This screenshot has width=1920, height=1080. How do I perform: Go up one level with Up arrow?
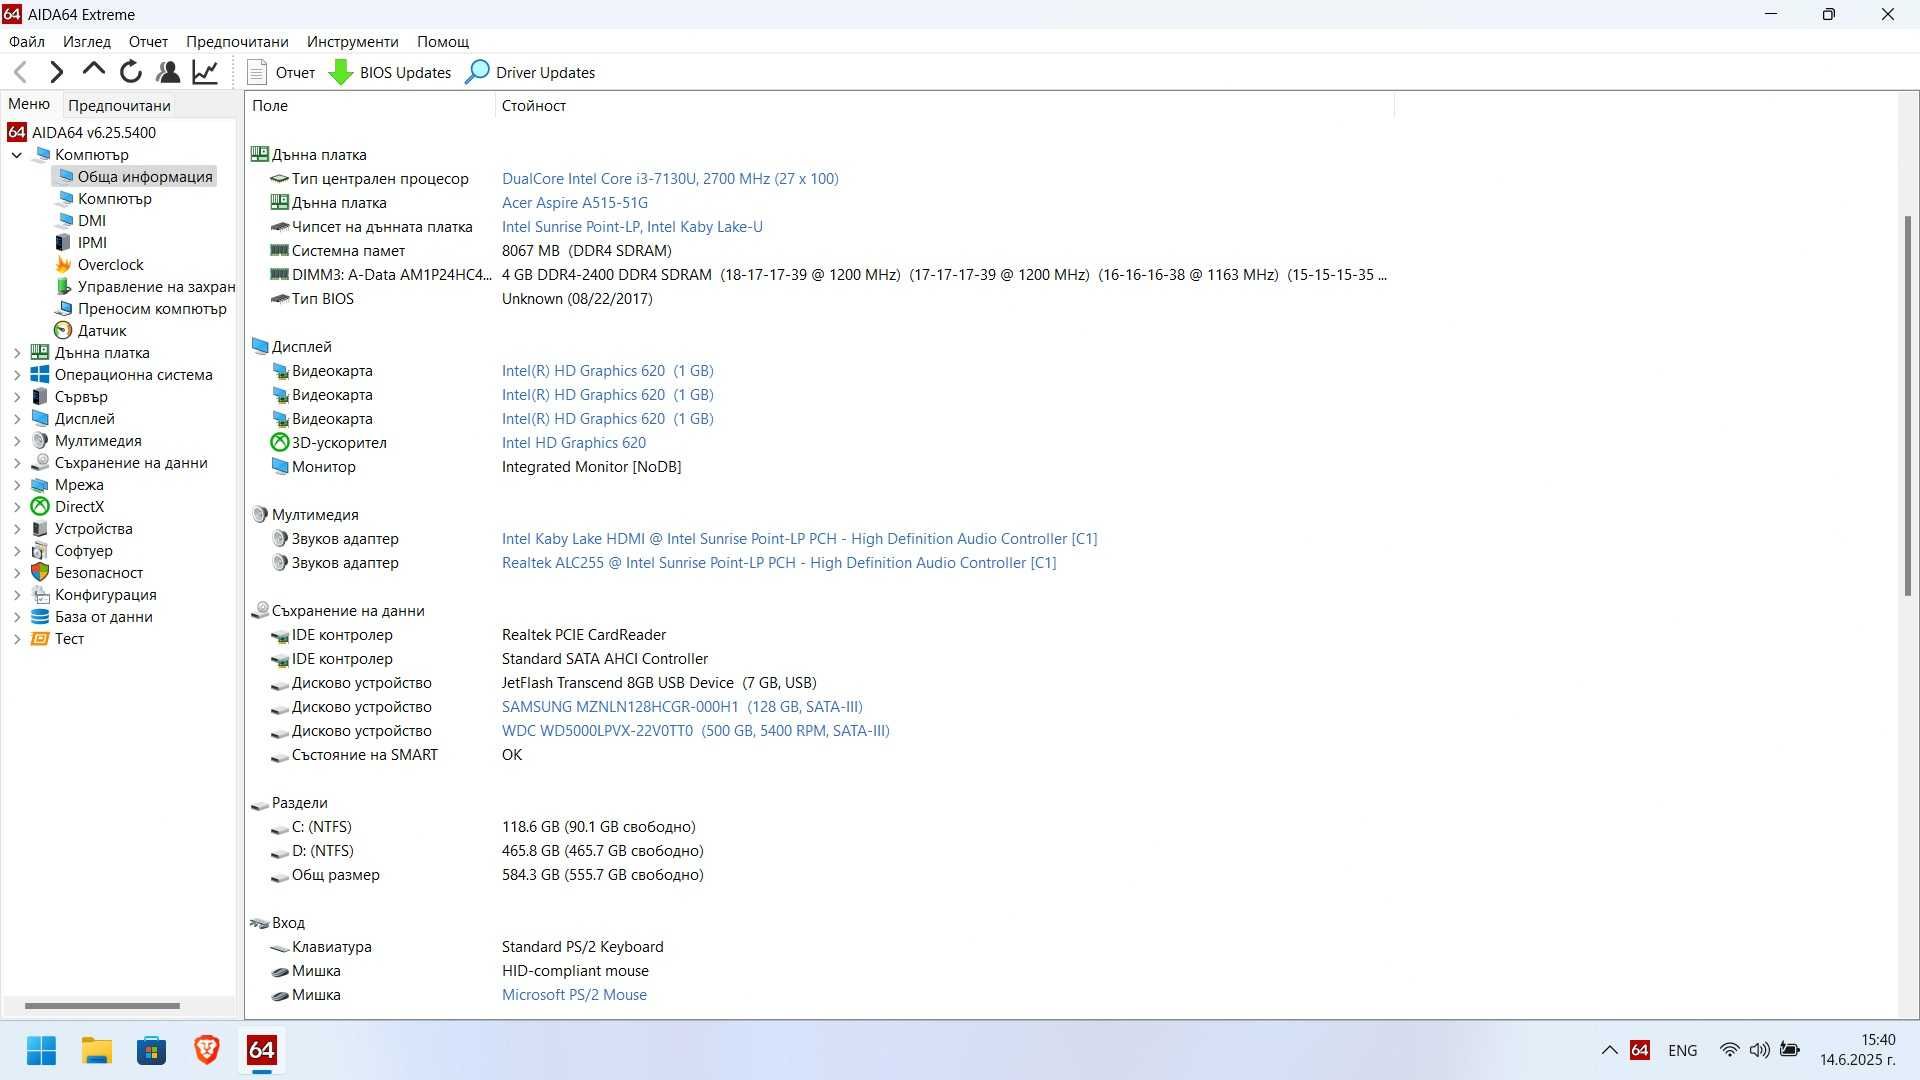[94, 70]
